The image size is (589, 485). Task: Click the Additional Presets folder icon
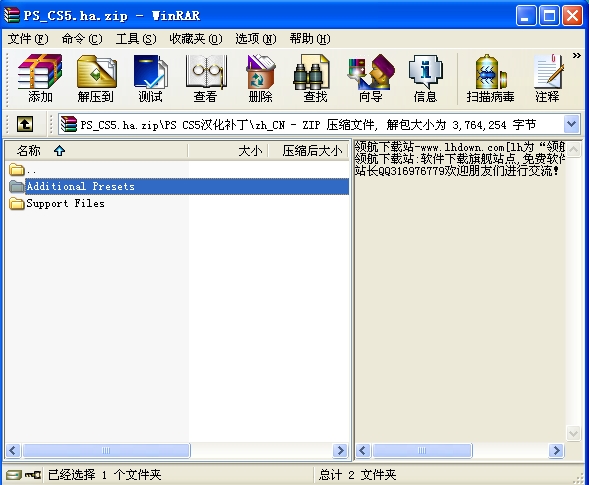17,186
